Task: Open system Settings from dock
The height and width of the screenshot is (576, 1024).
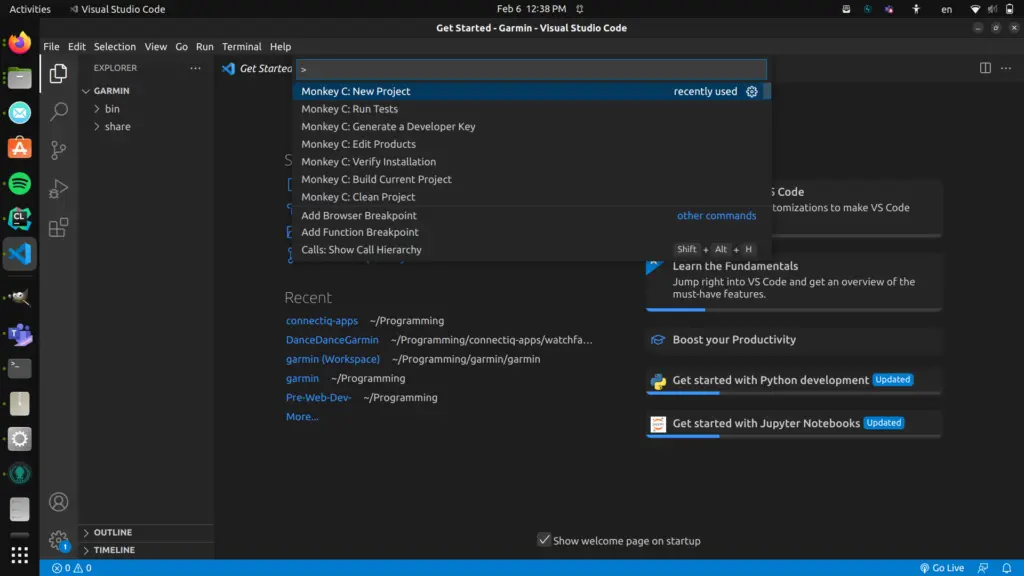Action: coord(20,439)
